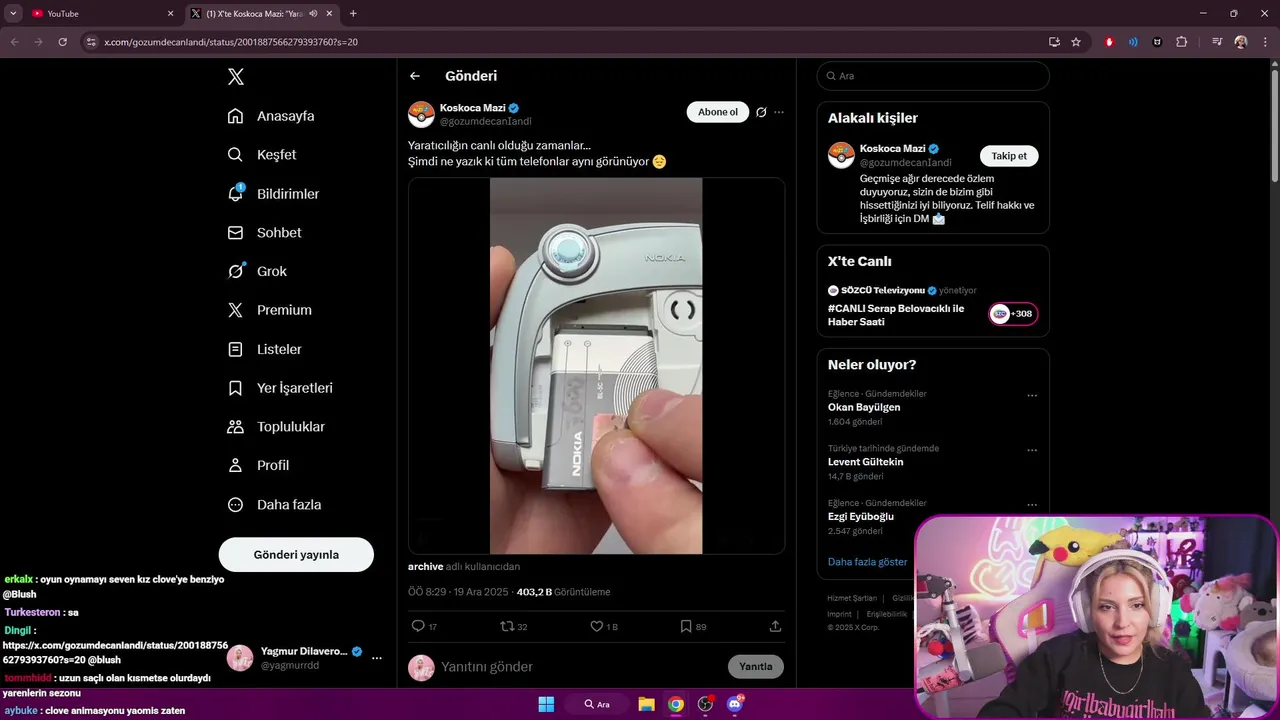Expand the Daha fazla menu
The width and height of the screenshot is (1280, 720).
274,505
